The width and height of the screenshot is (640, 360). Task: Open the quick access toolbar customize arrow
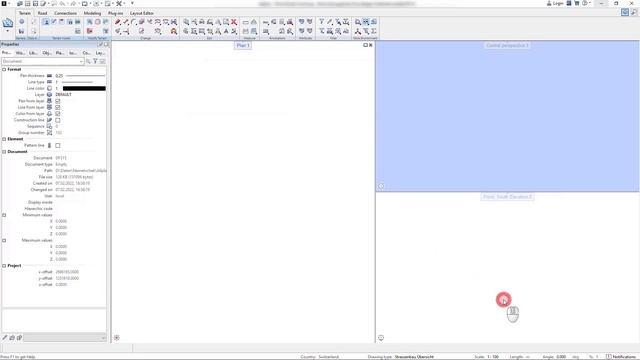coord(132,3)
